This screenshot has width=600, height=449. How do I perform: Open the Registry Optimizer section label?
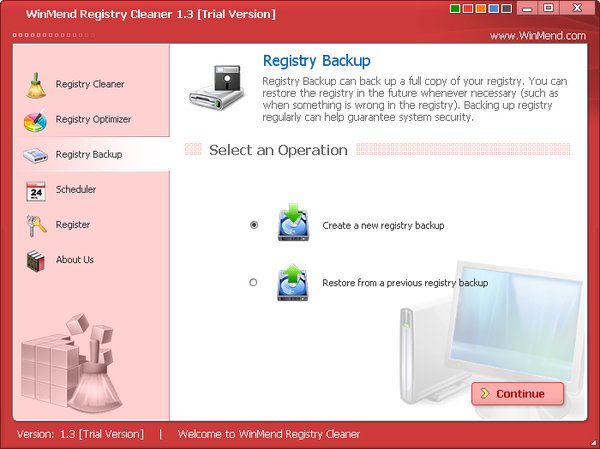point(93,119)
